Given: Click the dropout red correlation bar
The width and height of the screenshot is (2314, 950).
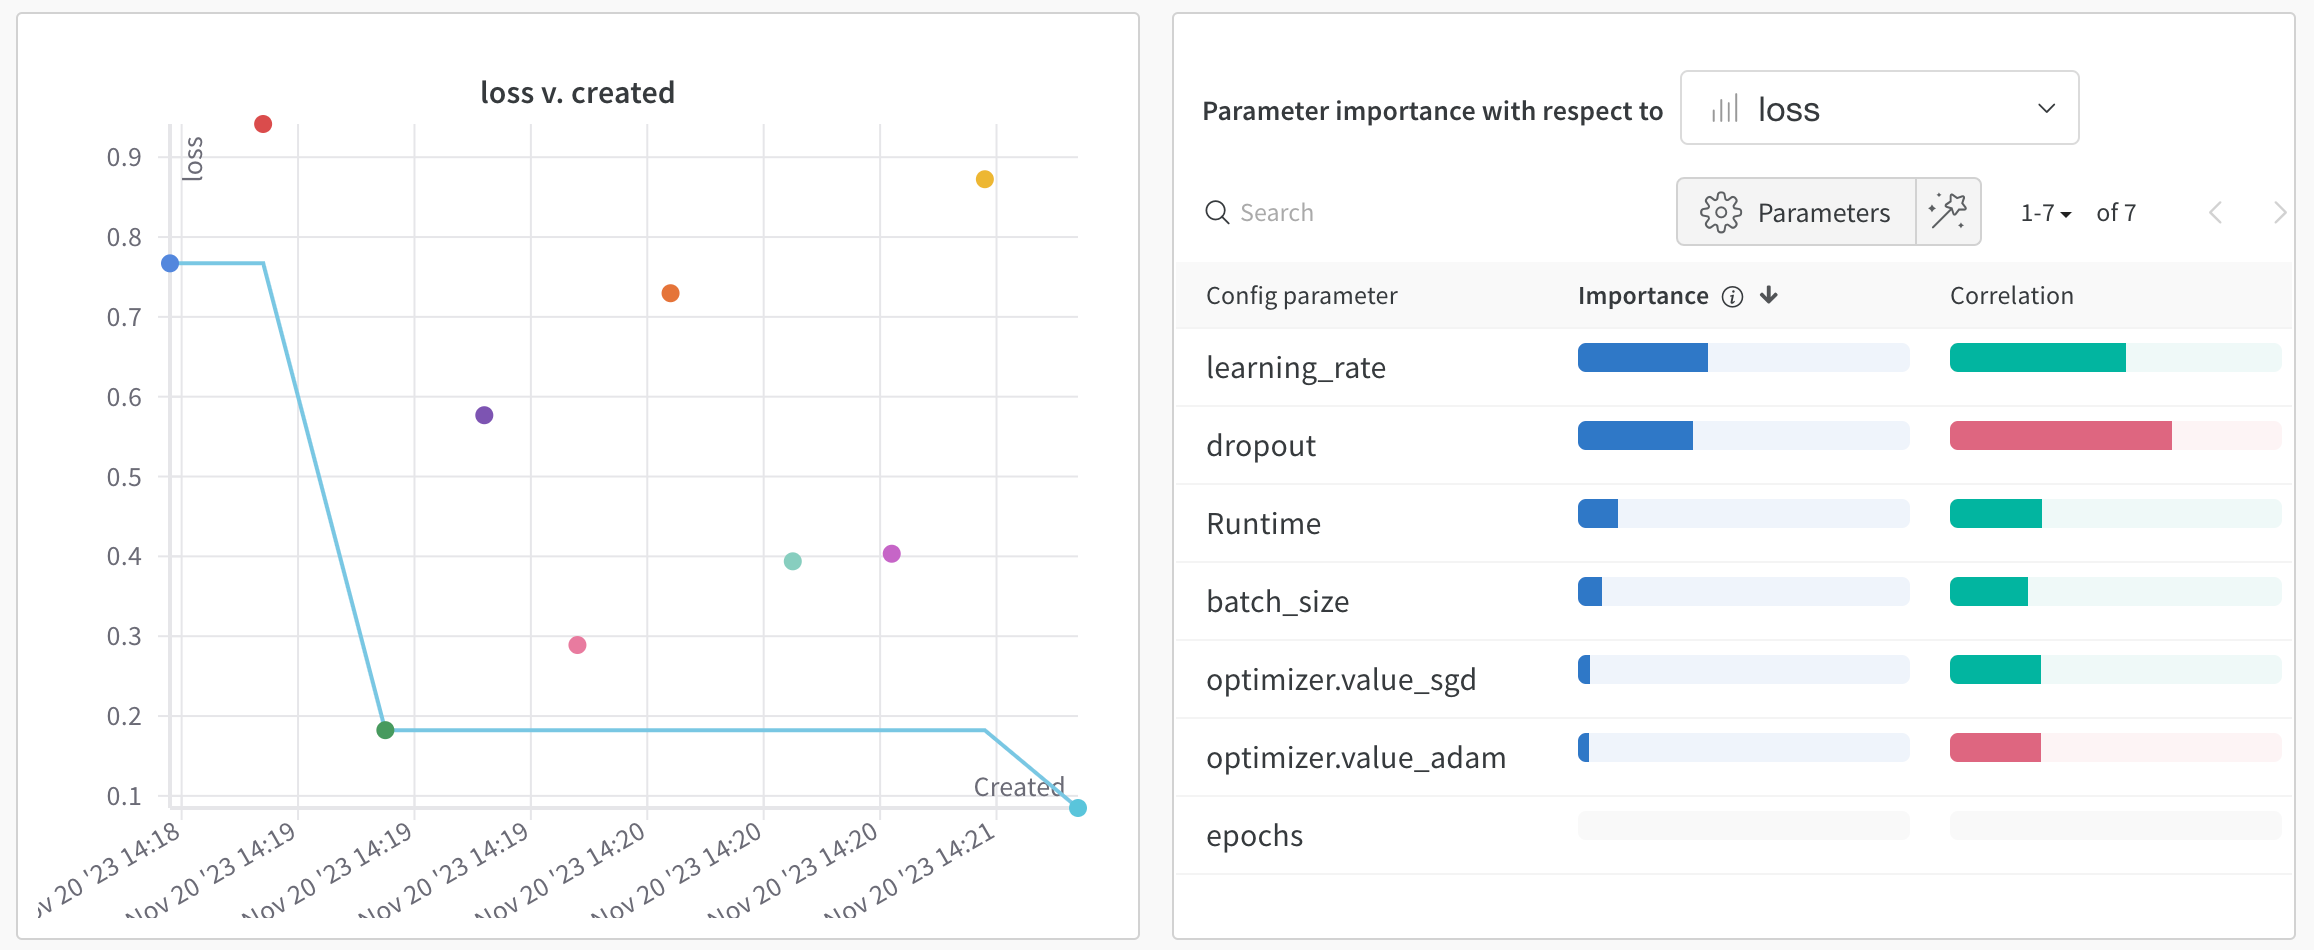Looking at the screenshot, I should [x=2060, y=436].
